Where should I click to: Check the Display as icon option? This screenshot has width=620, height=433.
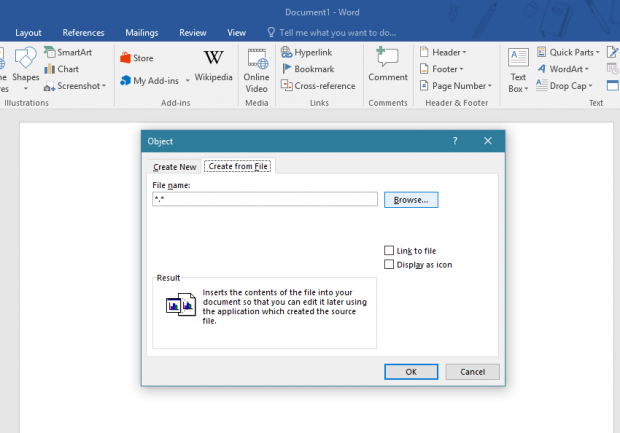pos(389,264)
